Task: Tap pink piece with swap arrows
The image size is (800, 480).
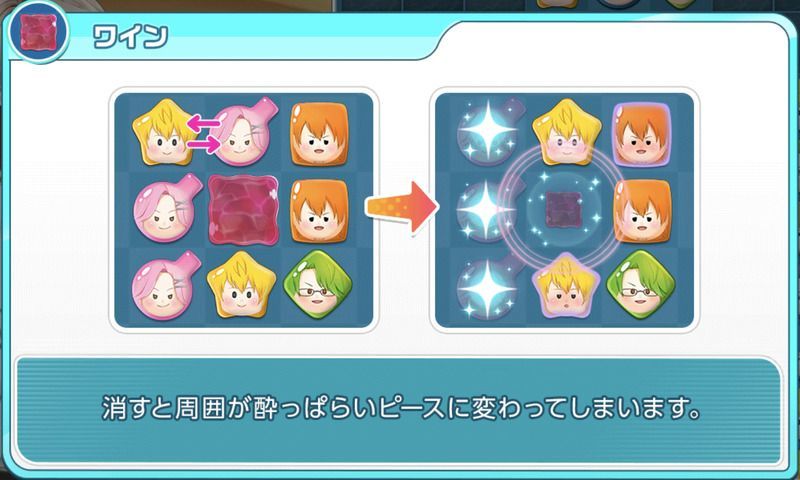Action: [x=242, y=132]
